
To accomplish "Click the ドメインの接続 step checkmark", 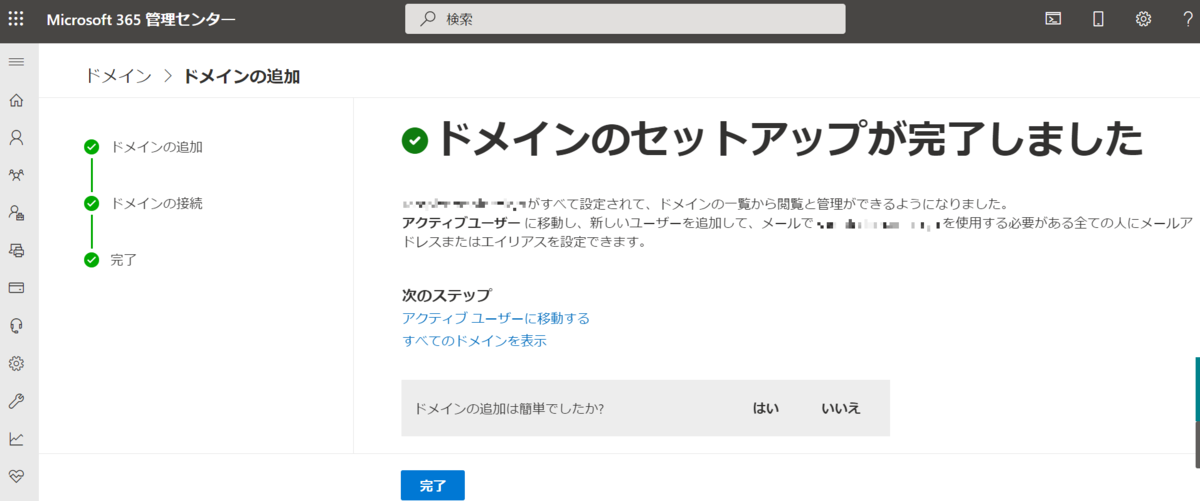I will pyautogui.click(x=92, y=203).
